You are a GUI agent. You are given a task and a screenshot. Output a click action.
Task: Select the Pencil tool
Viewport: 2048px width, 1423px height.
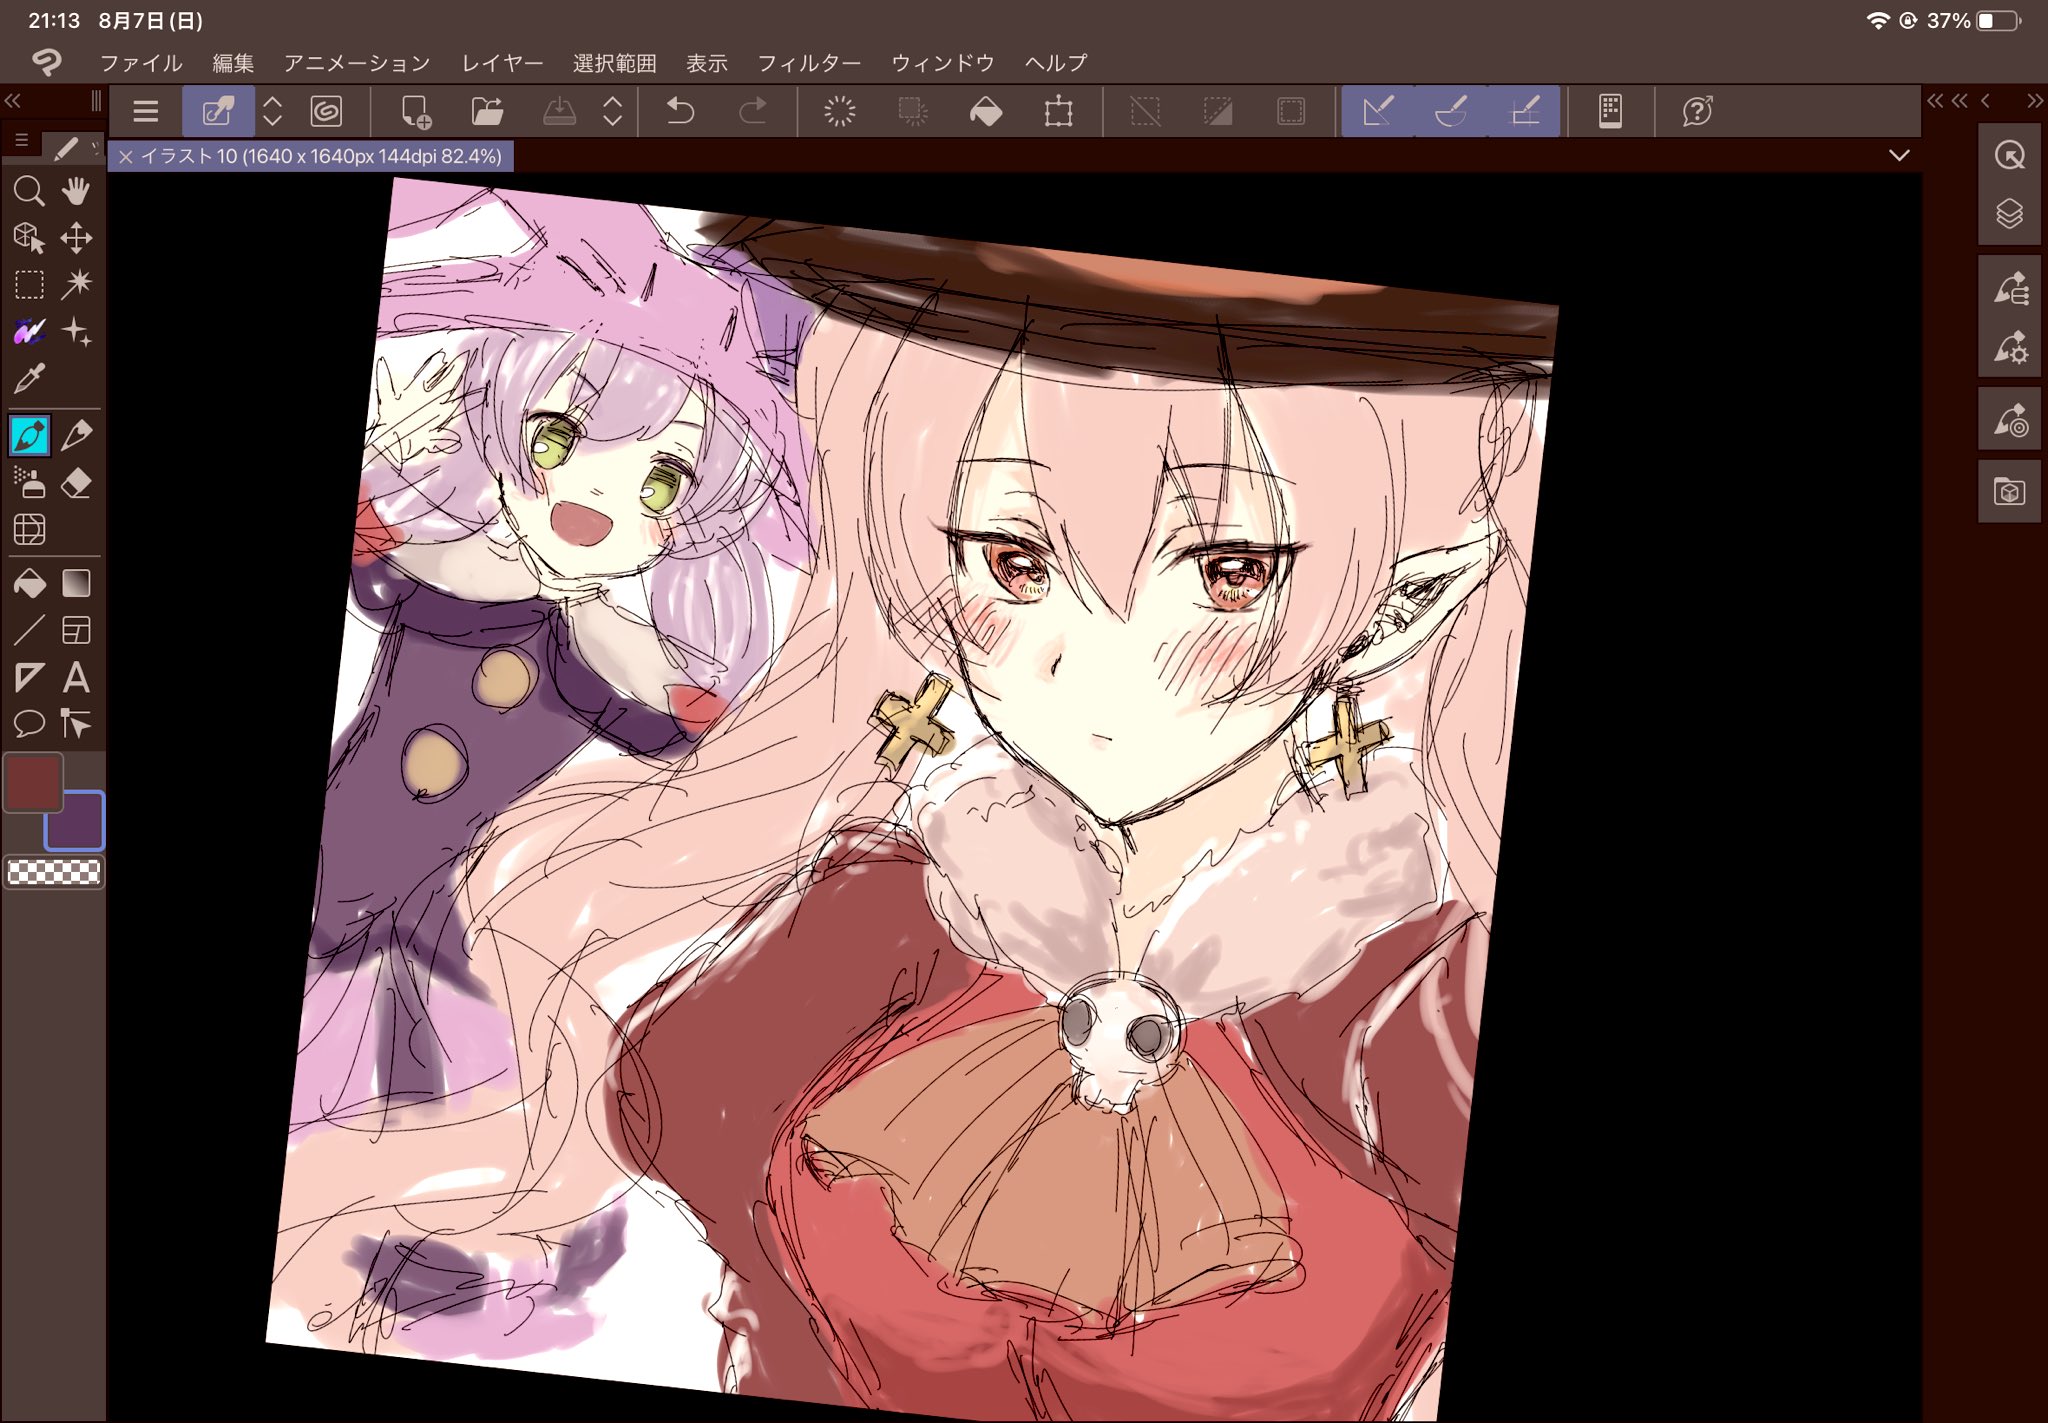point(76,436)
